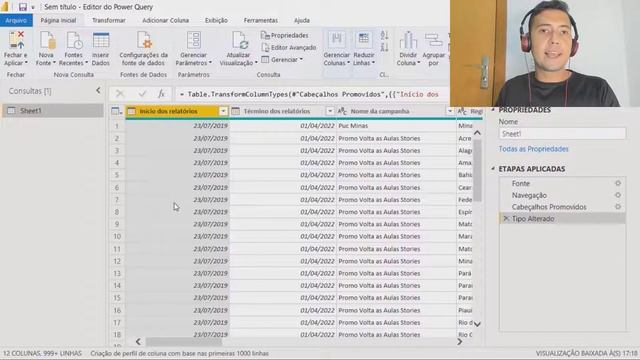Open settings gear for the Fonte step
The height and width of the screenshot is (360, 640).
click(x=618, y=183)
